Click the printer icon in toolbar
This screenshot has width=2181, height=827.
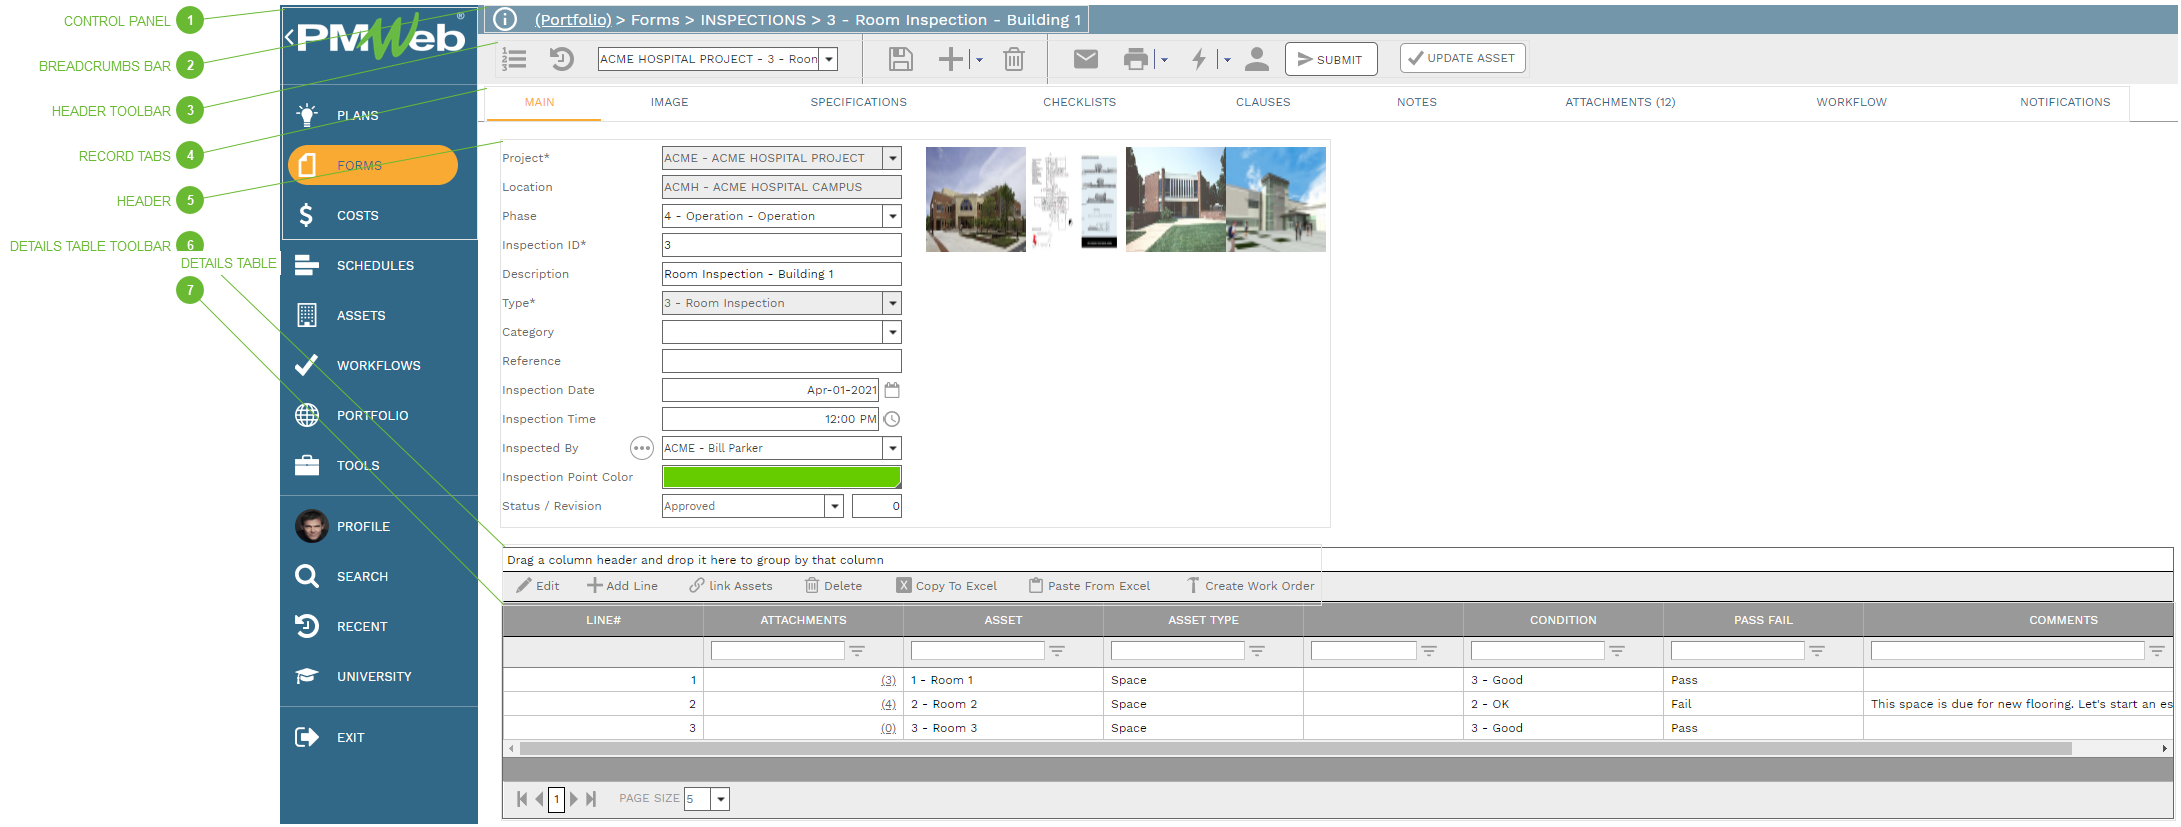pos(1135,60)
